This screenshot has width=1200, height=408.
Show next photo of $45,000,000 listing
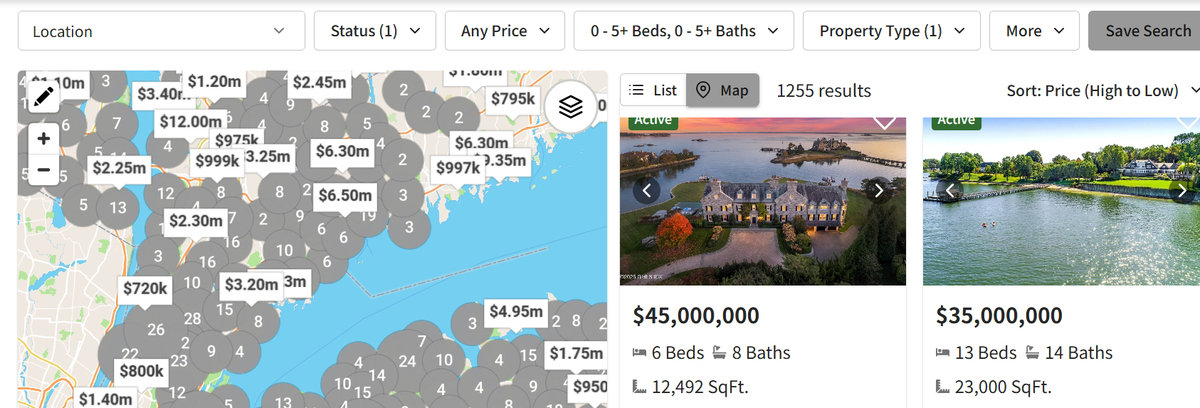coord(879,190)
